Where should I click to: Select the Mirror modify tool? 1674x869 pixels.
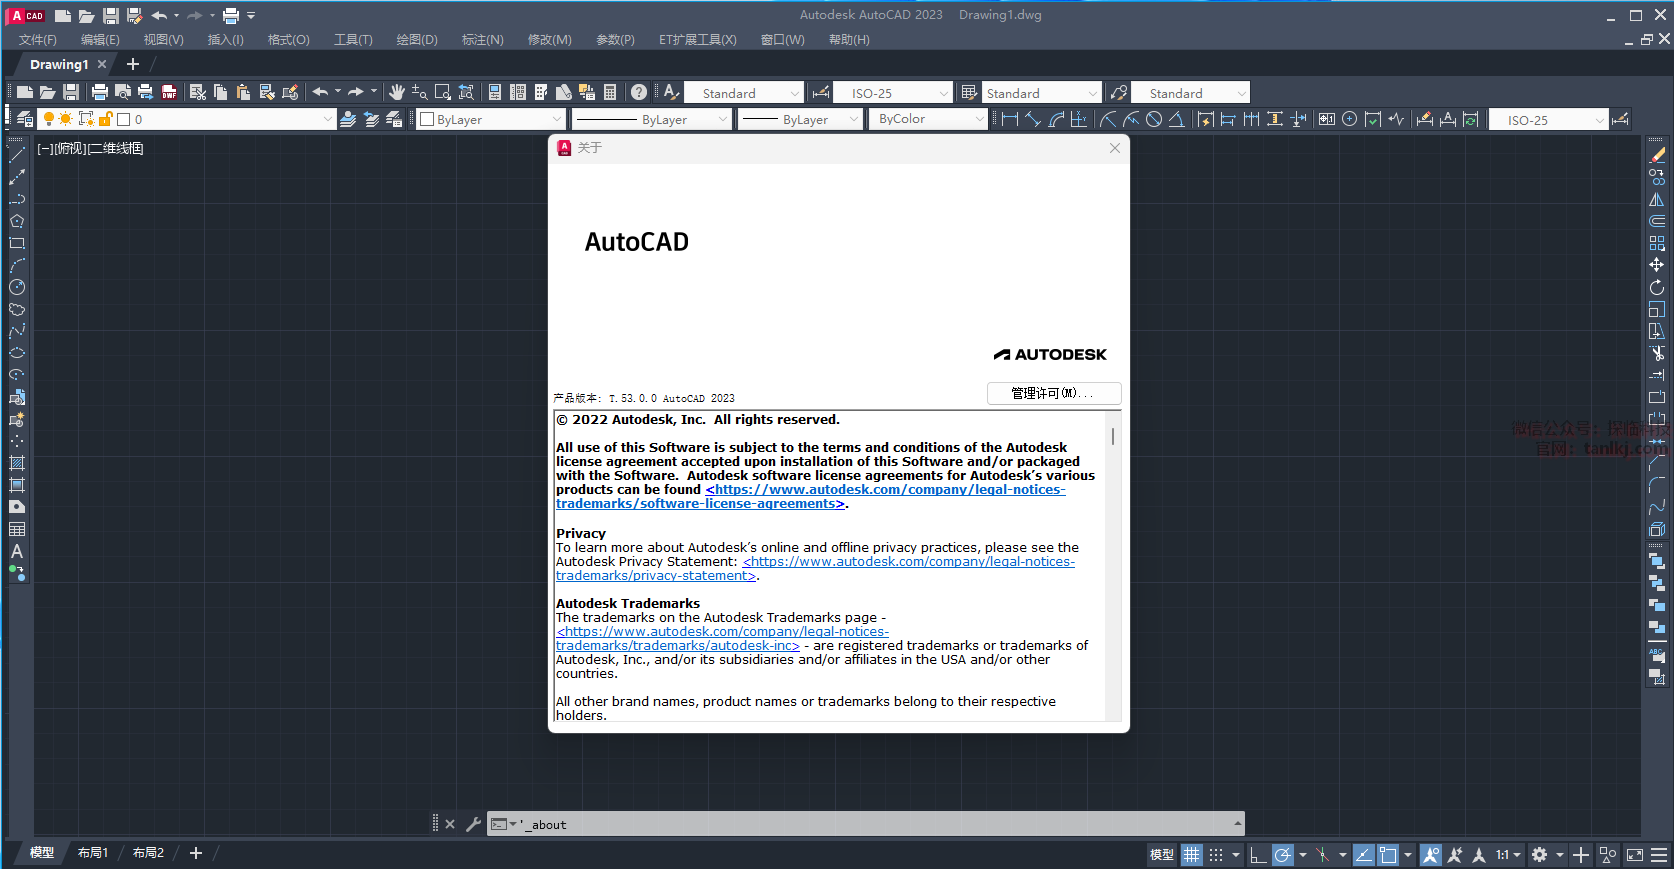coord(1657,199)
